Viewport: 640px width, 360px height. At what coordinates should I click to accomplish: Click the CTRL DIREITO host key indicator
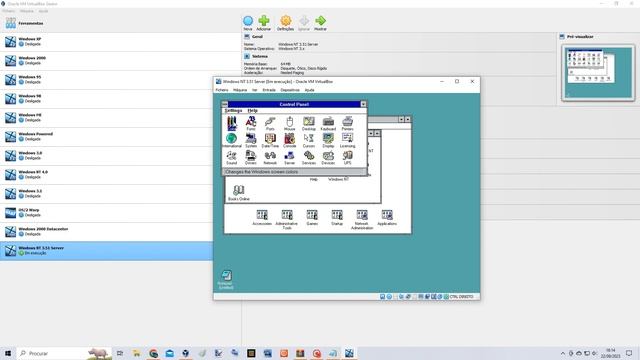(461, 297)
